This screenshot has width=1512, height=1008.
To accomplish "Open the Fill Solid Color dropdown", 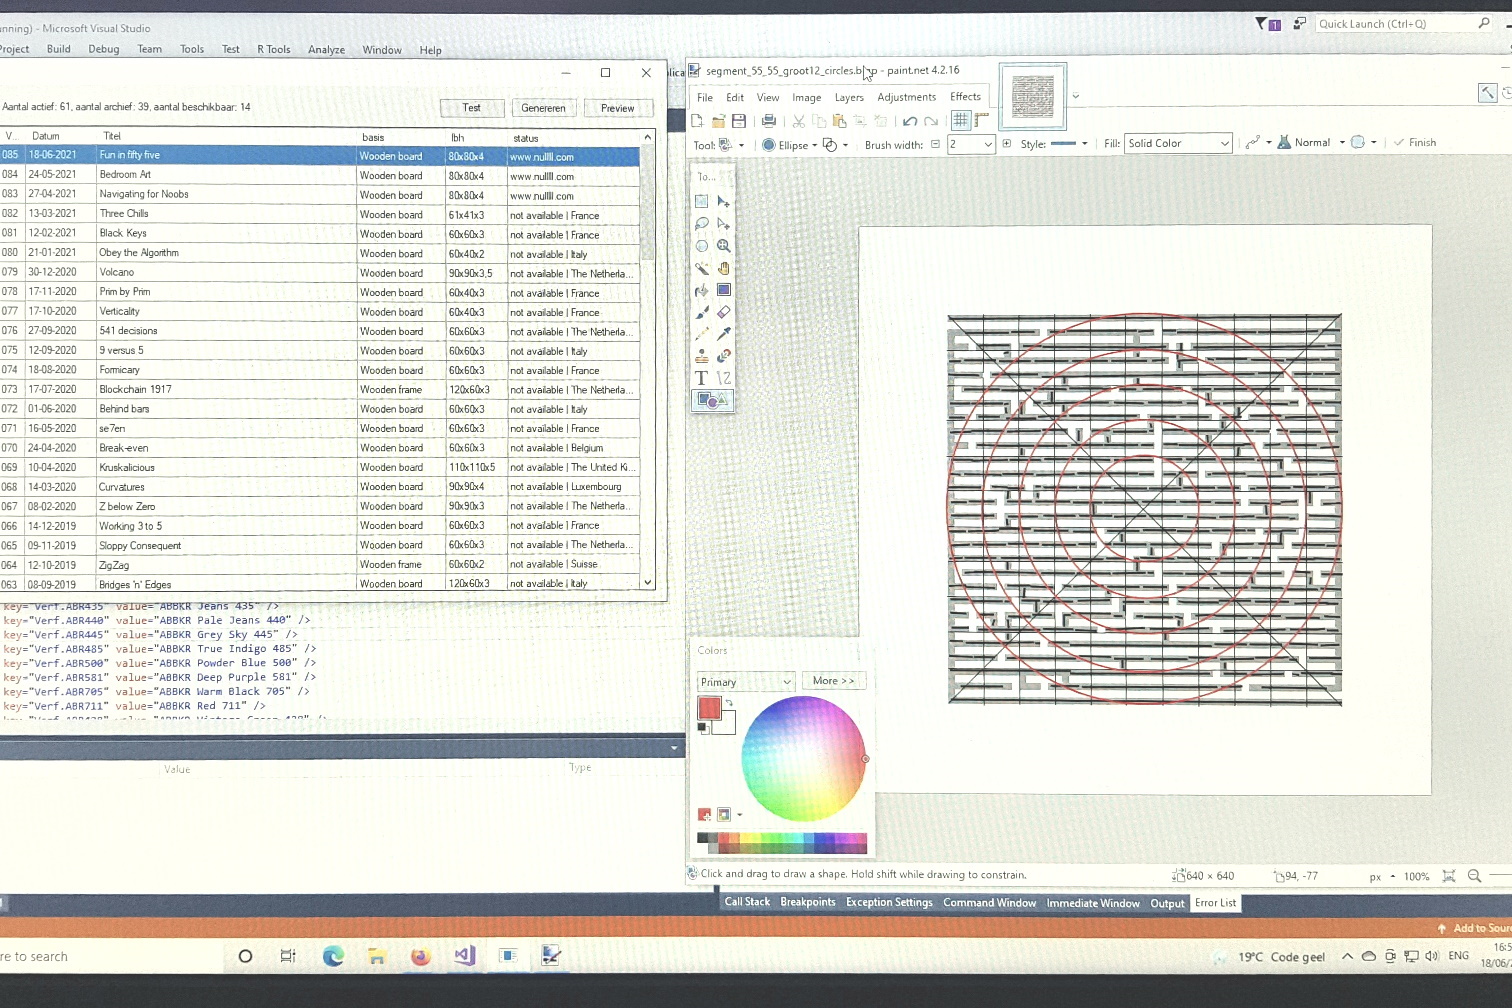I will pyautogui.click(x=1178, y=144).
